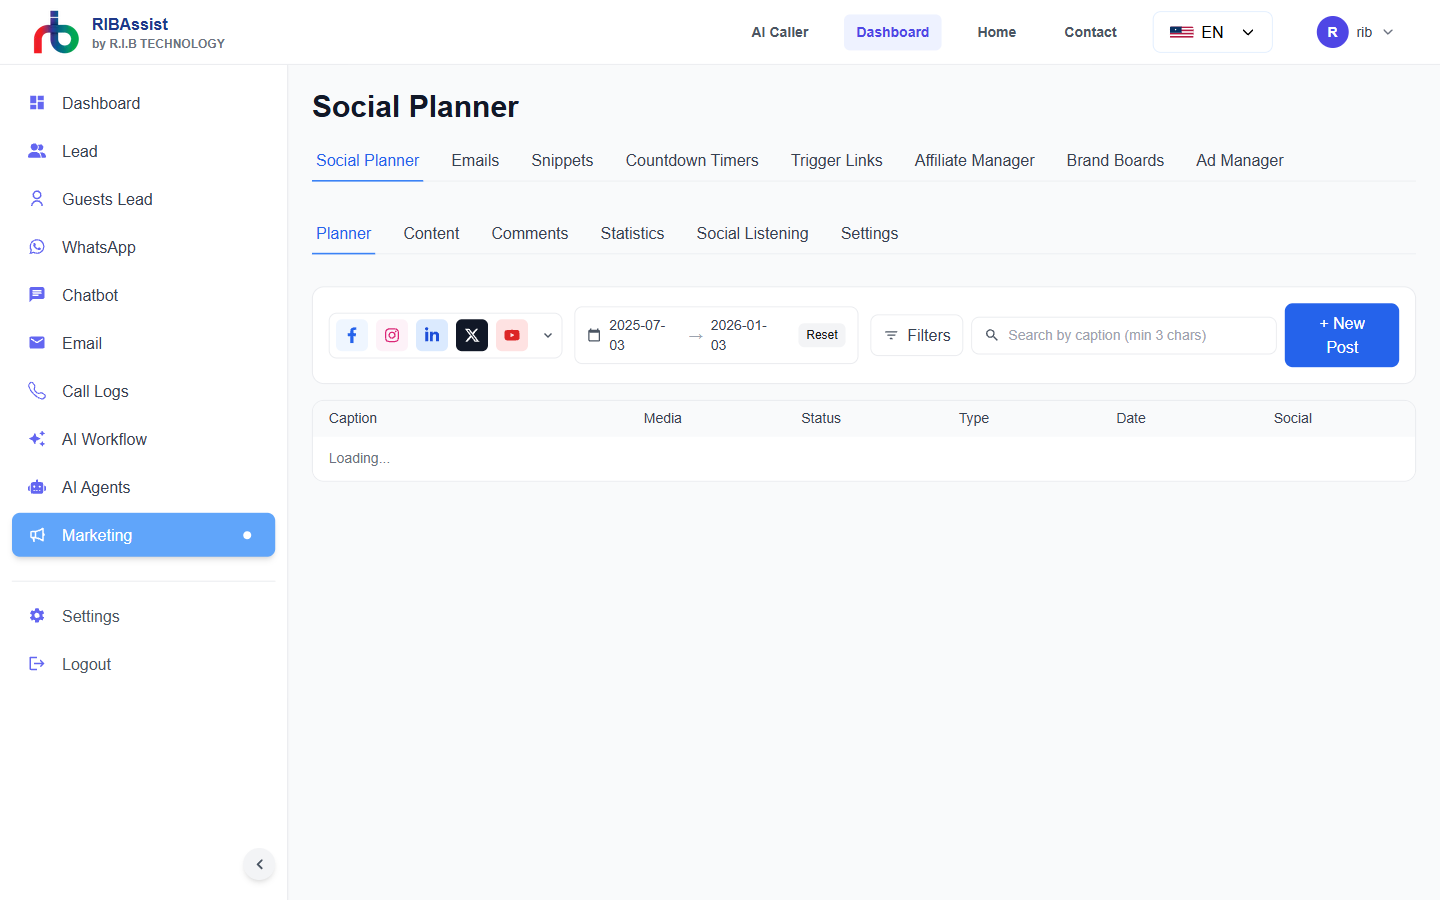1440x900 pixels.
Task: Create a post with the New Post button
Action: [1341, 335]
